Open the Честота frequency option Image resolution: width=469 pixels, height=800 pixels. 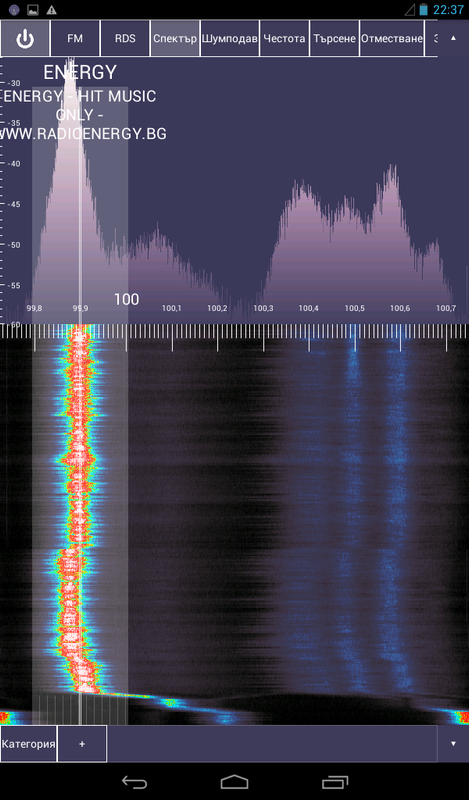[x=284, y=38]
